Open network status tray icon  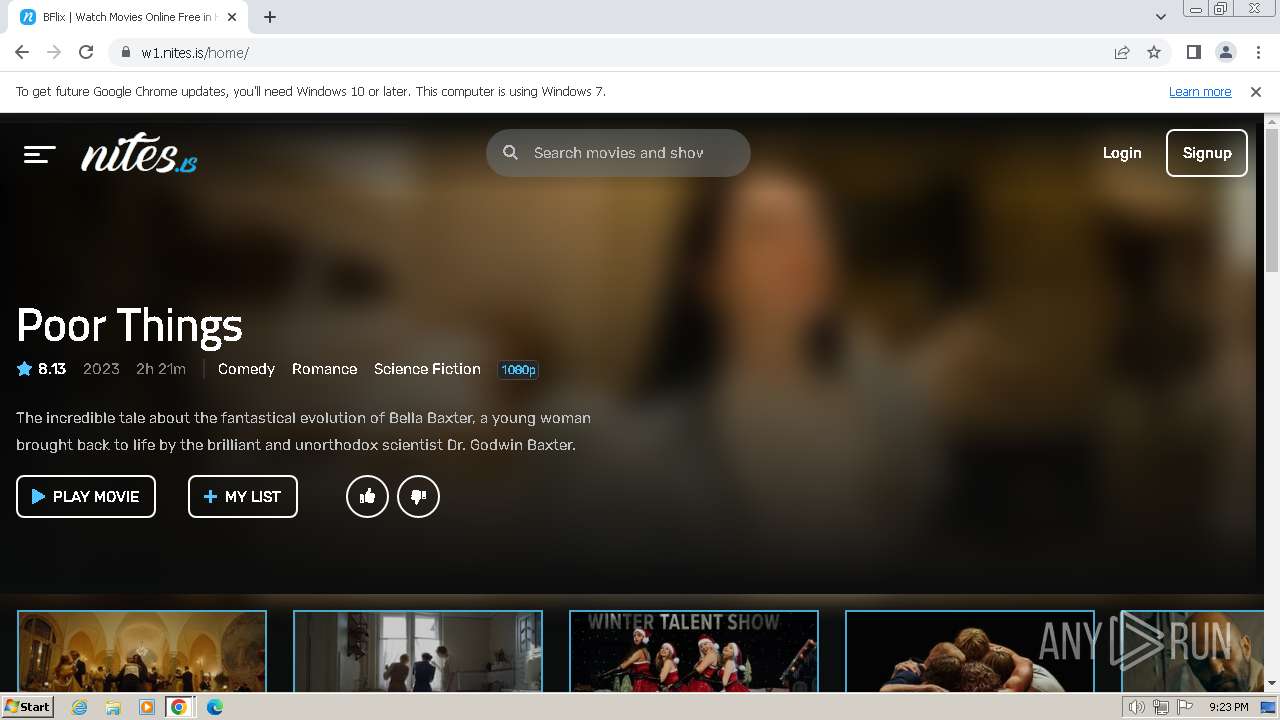1161,707
